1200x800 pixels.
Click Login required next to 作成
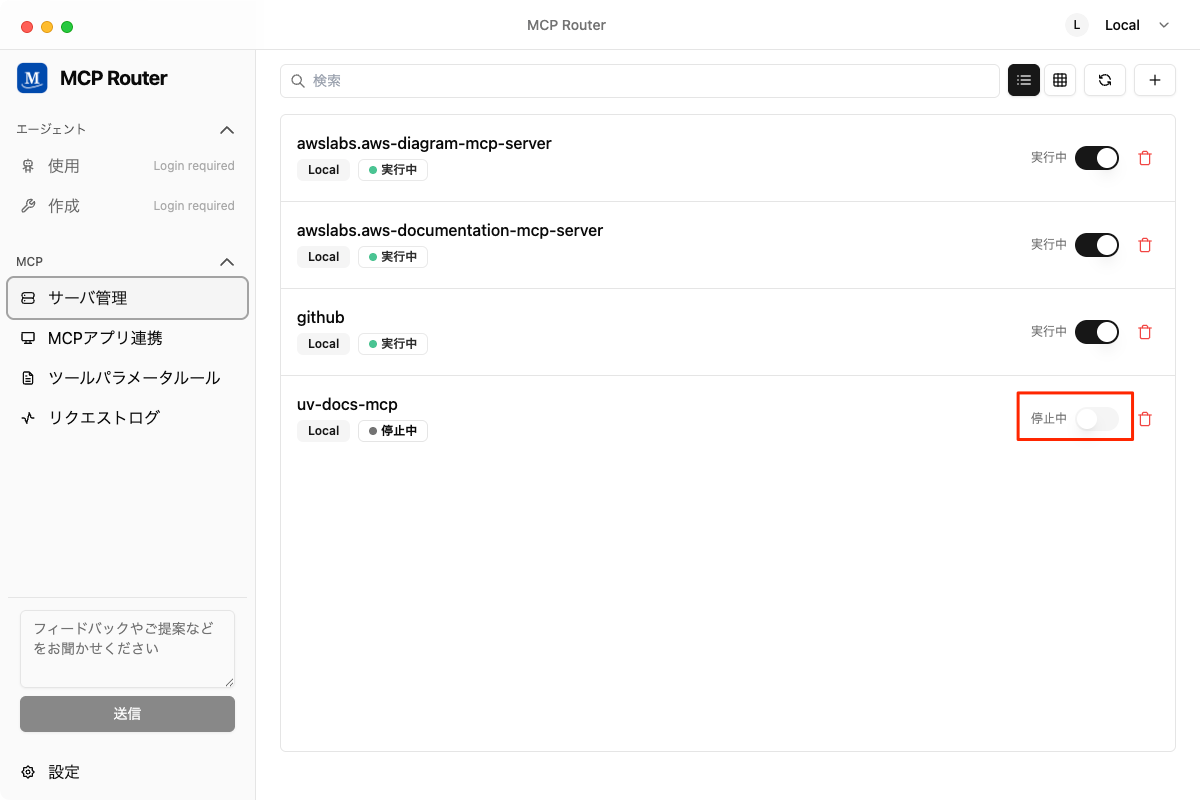pos(194,206)
